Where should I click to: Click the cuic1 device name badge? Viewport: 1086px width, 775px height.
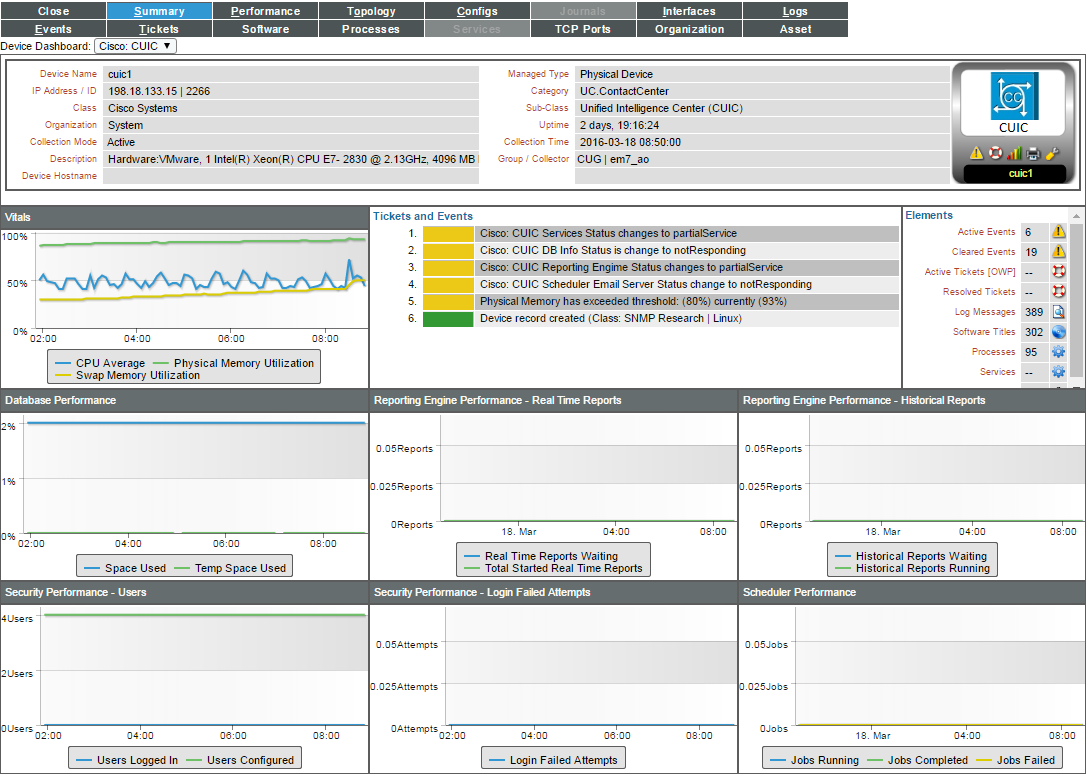pyautogui.click(x=1020, y=173)
